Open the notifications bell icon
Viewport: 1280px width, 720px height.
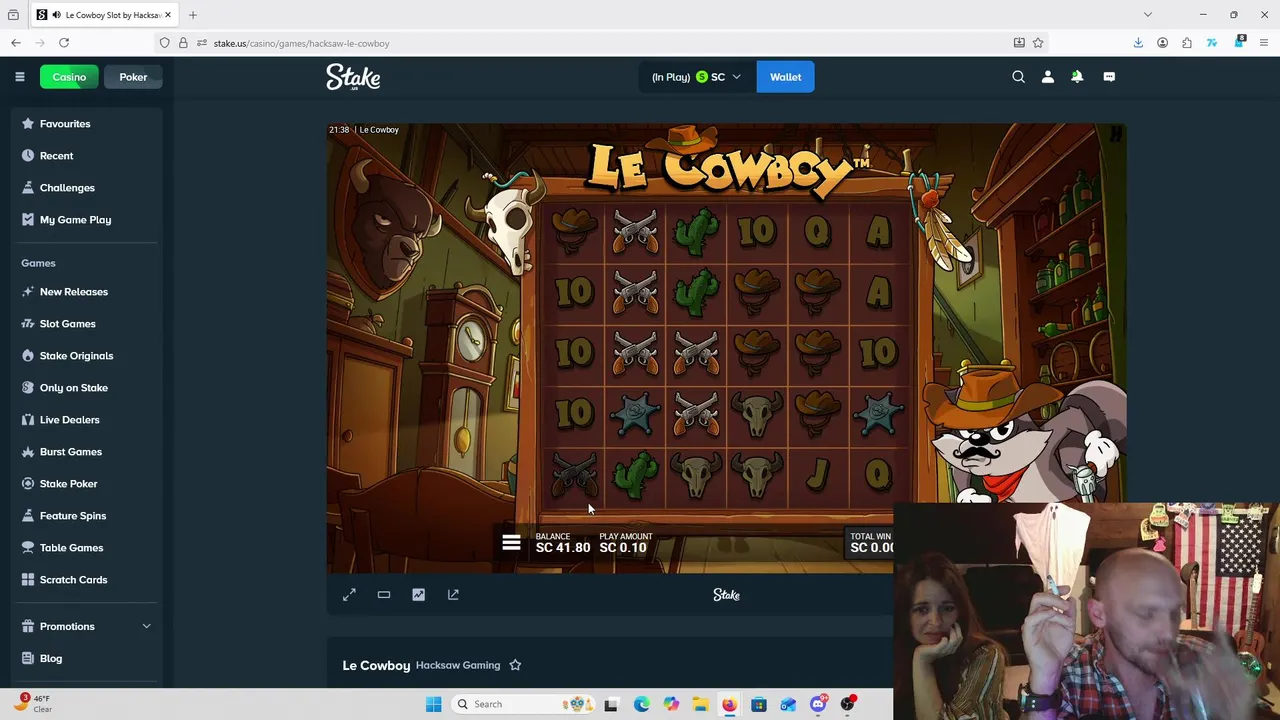1077,77
